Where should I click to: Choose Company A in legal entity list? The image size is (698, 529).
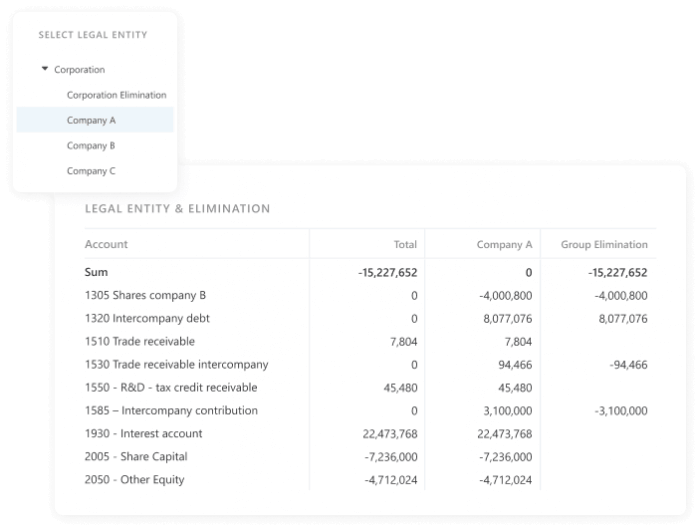pyautogui.click(x=91, y=120)
